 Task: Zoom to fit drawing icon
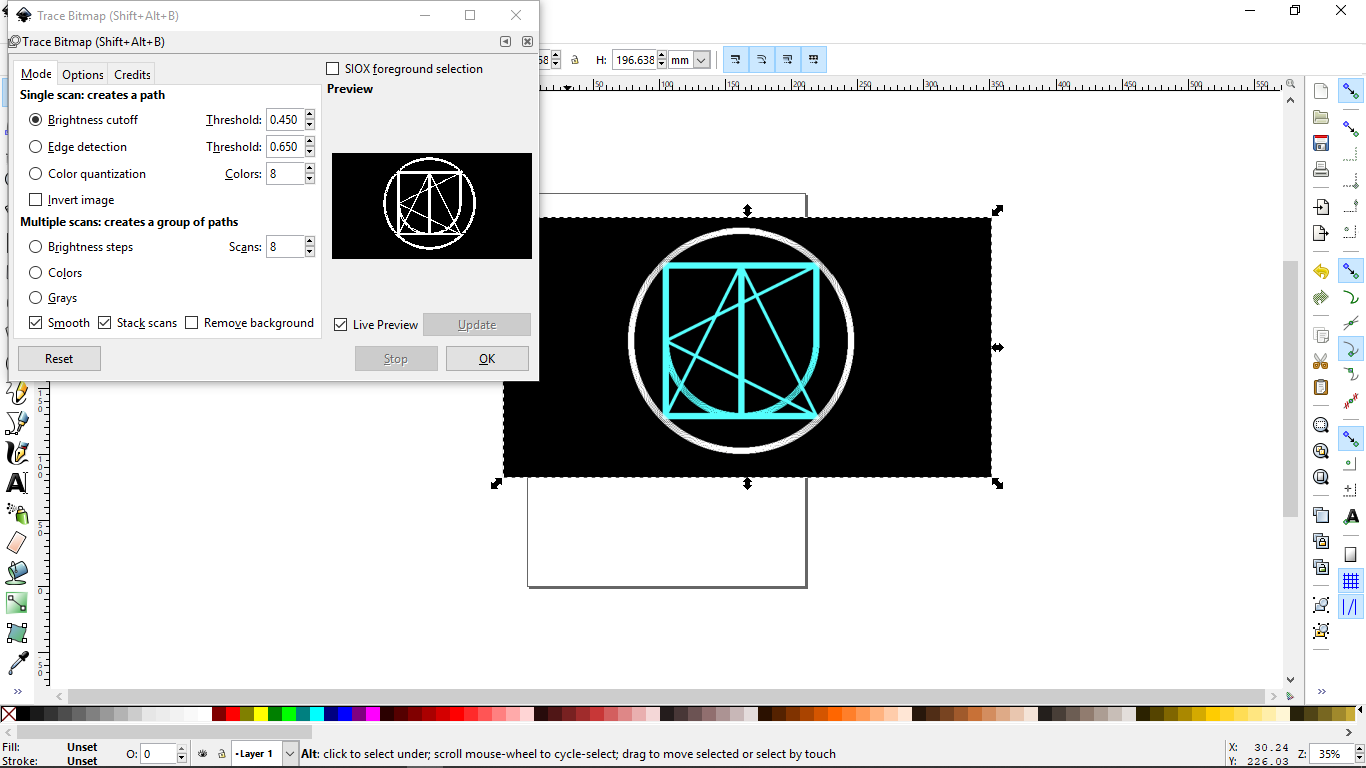point(1321,451)
